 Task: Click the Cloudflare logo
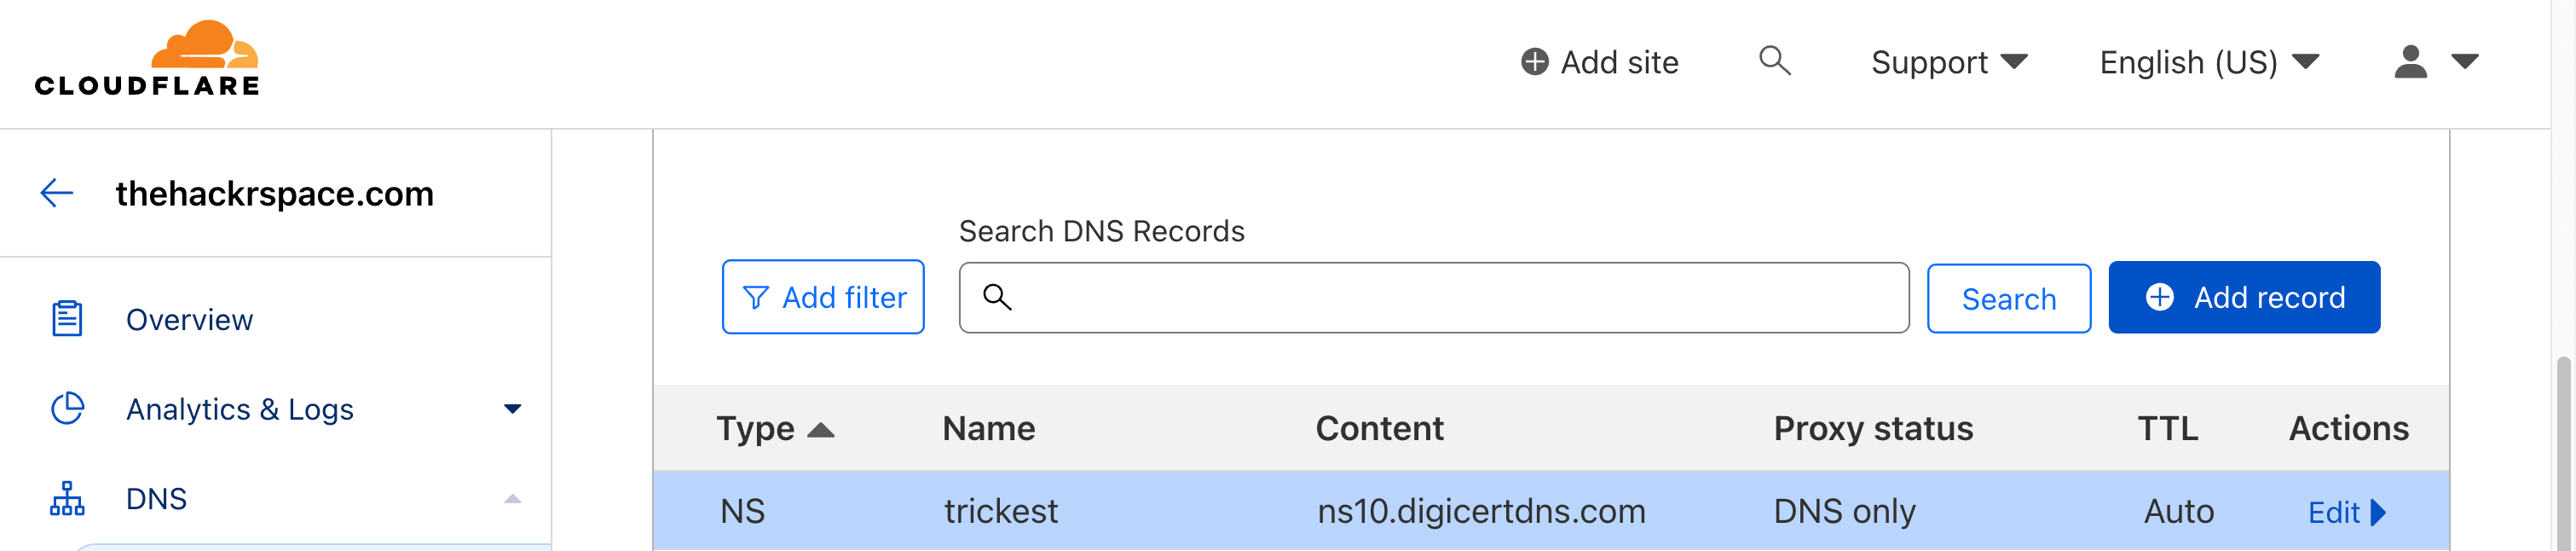[x=147, y=58]
